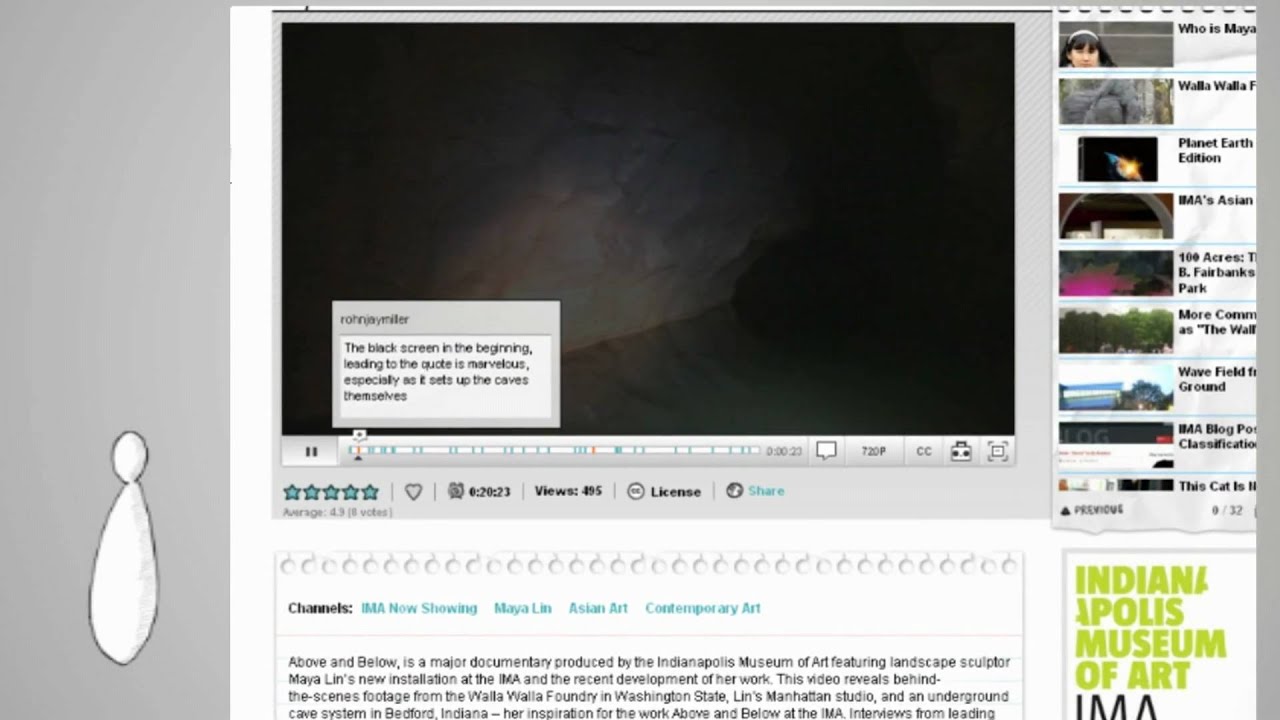1280x720 pixels.
Task: Rate the video five stars
Action: [x=370, y=492]
